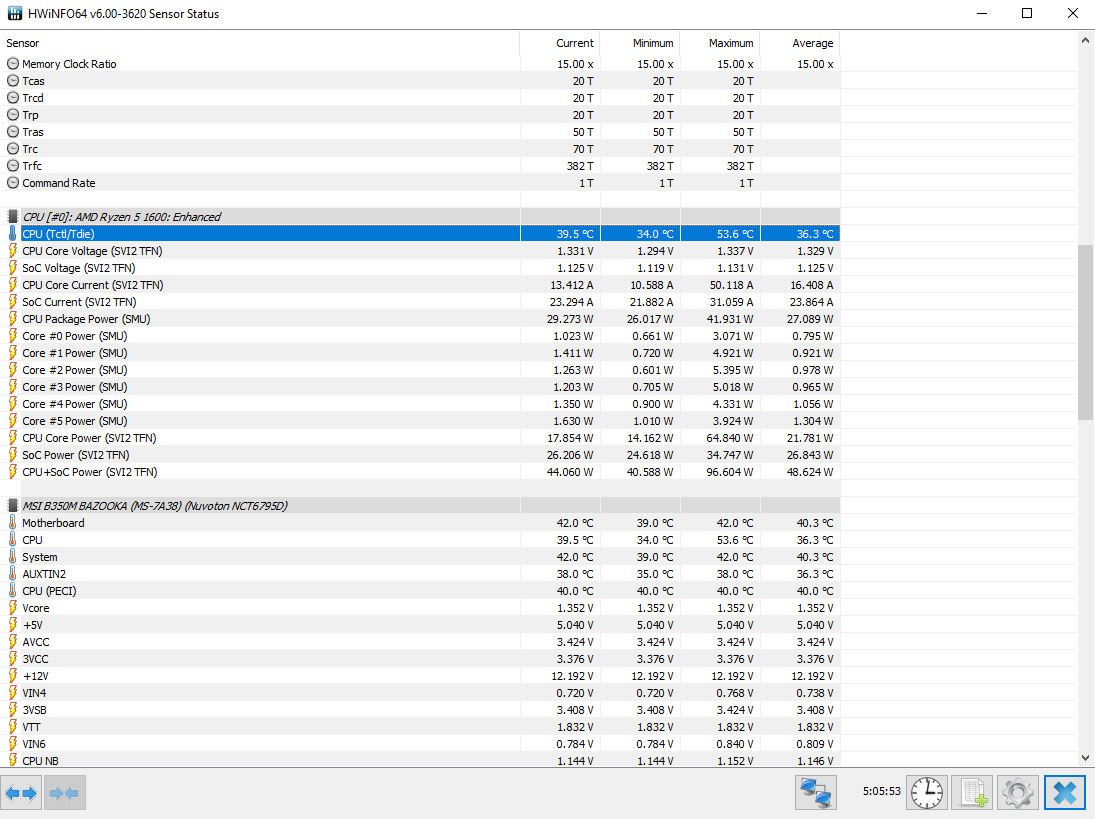Select the AVCC voltage row
Image resolution: width=1095 pixels, height=819 pixels.
[x=420, y=642]
